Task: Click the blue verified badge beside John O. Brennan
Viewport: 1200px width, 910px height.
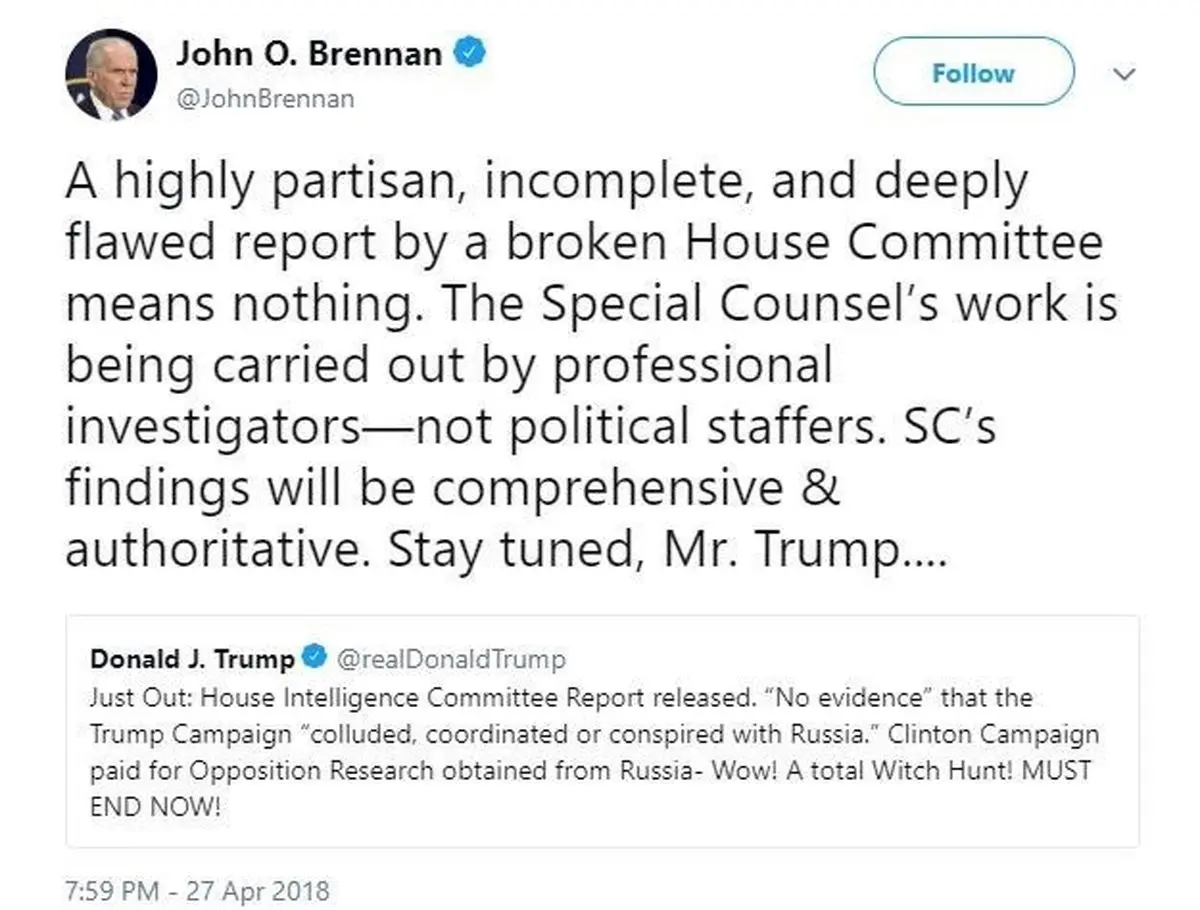Action: [471, 54]
